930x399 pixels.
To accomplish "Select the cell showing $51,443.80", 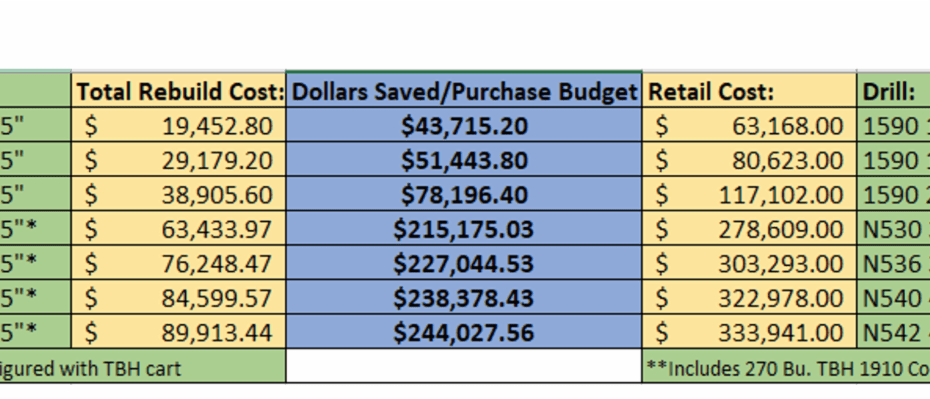I will coord(464,159).
